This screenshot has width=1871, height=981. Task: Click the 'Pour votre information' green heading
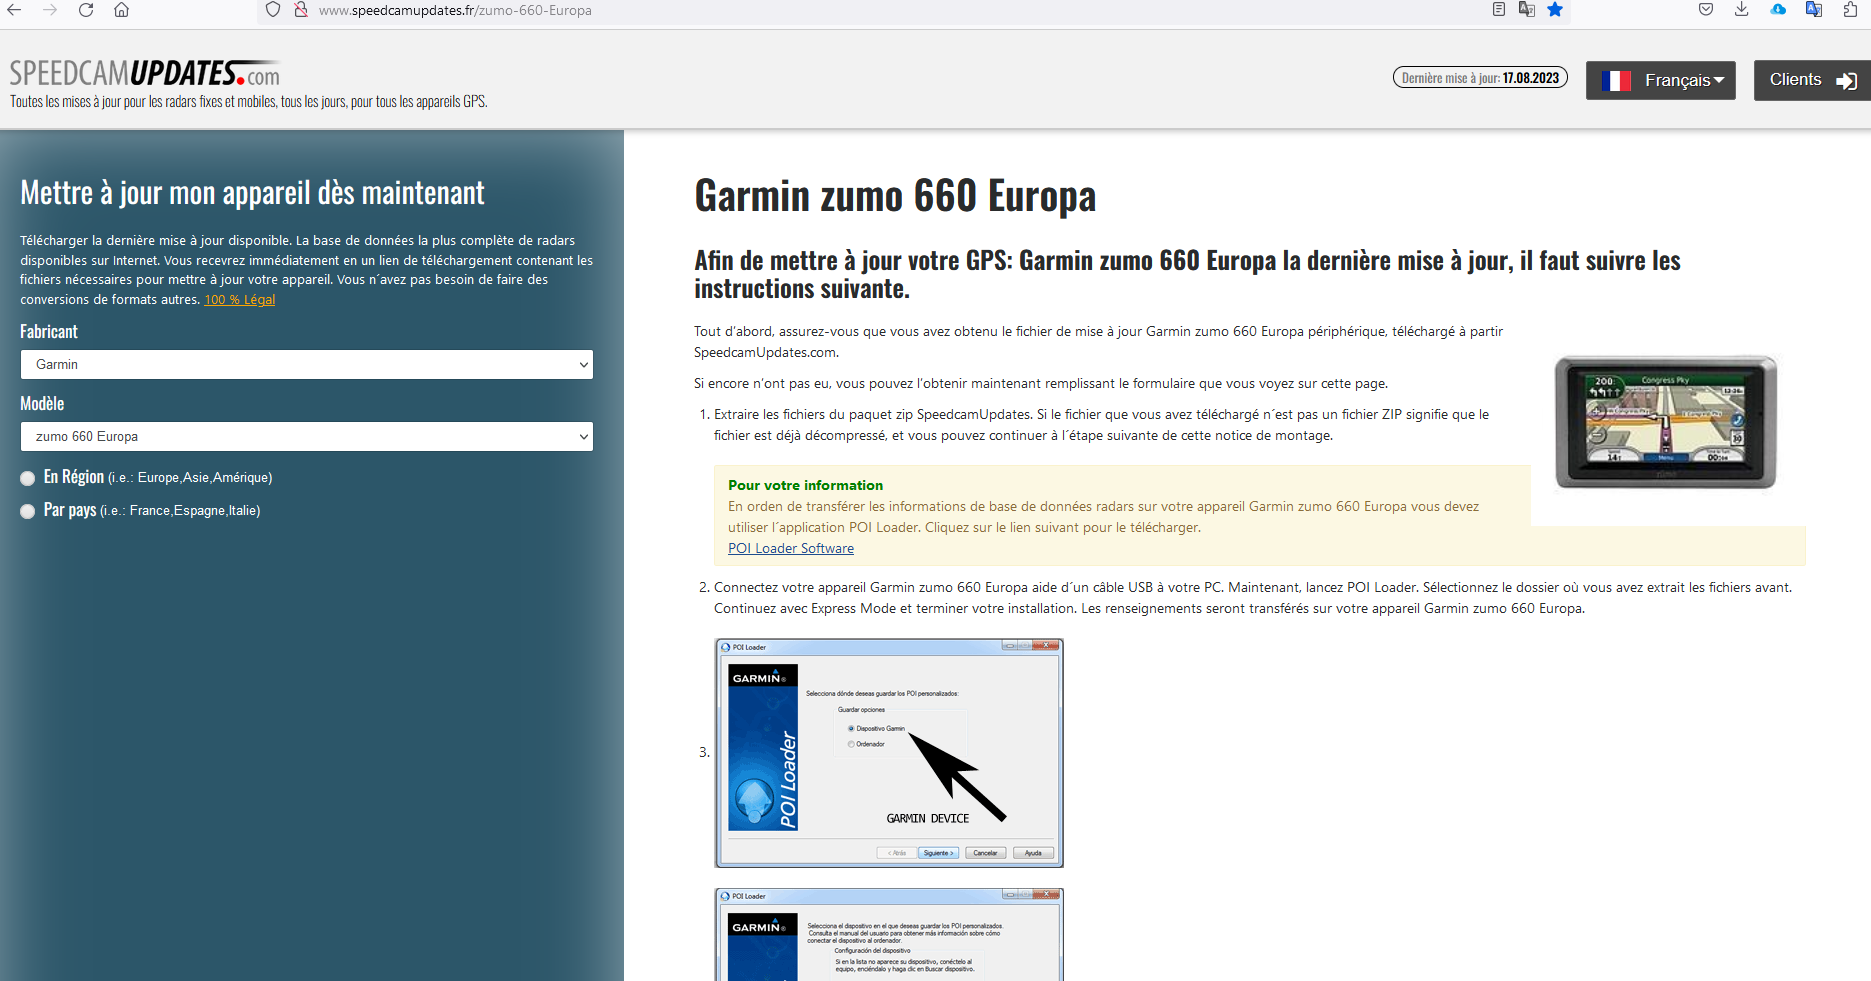pyautogui.click(x=806, y=485)
